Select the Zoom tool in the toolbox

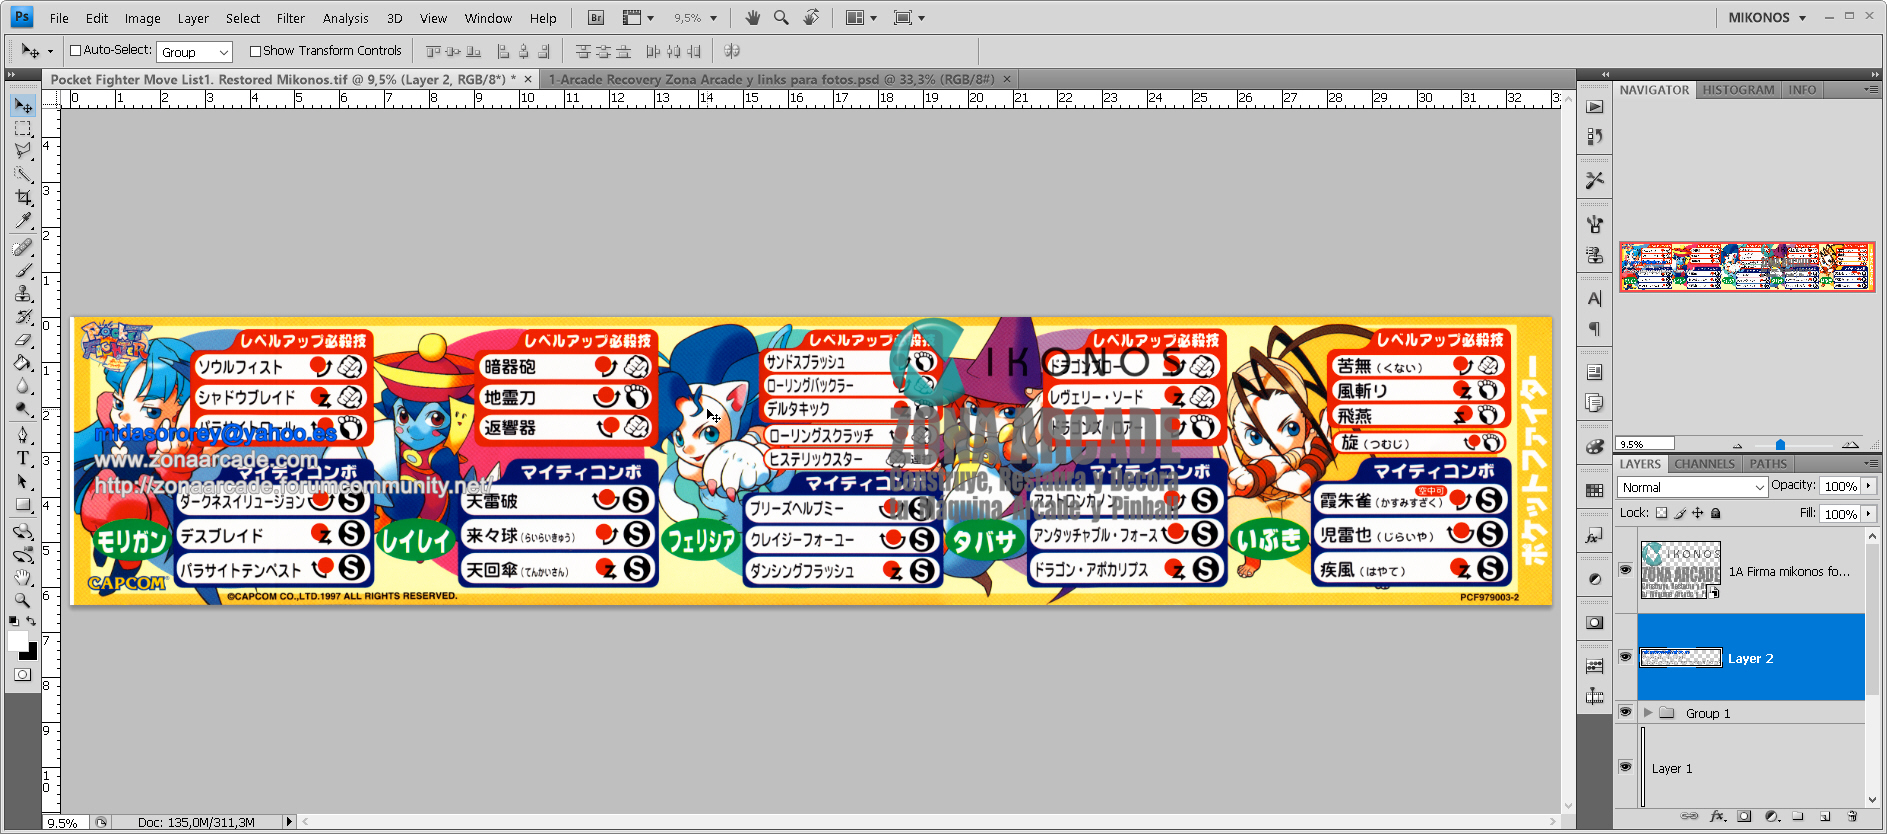pos(23,600)
